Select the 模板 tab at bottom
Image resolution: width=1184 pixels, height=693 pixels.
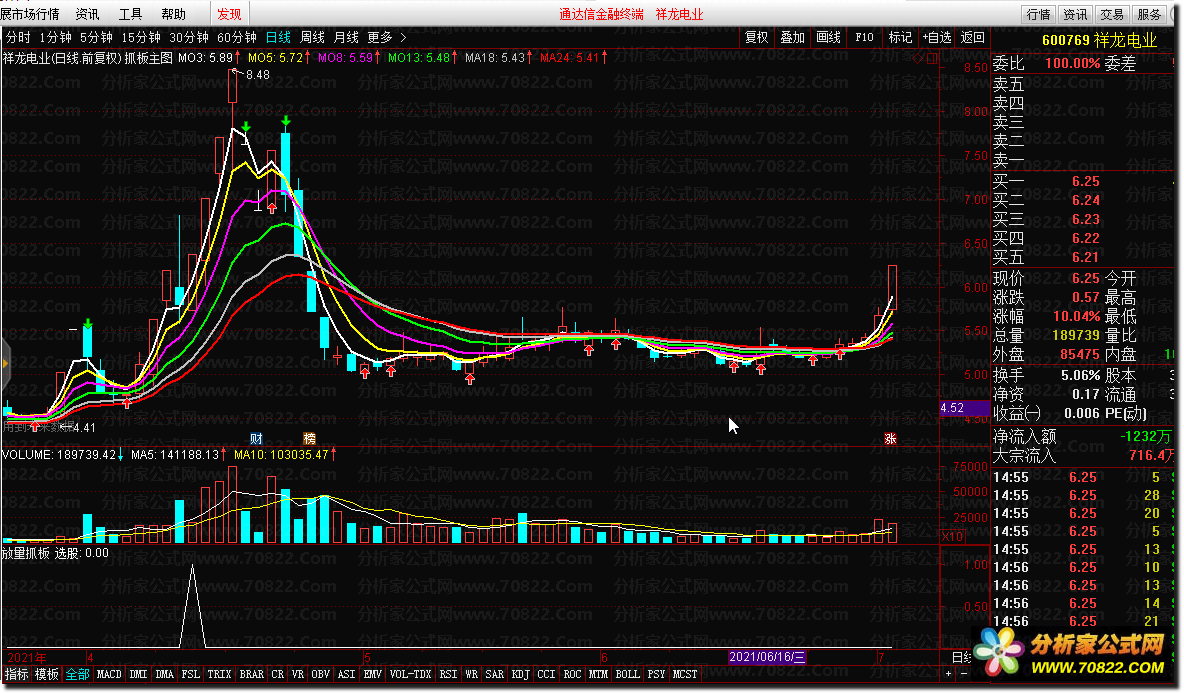click(47, 674)
